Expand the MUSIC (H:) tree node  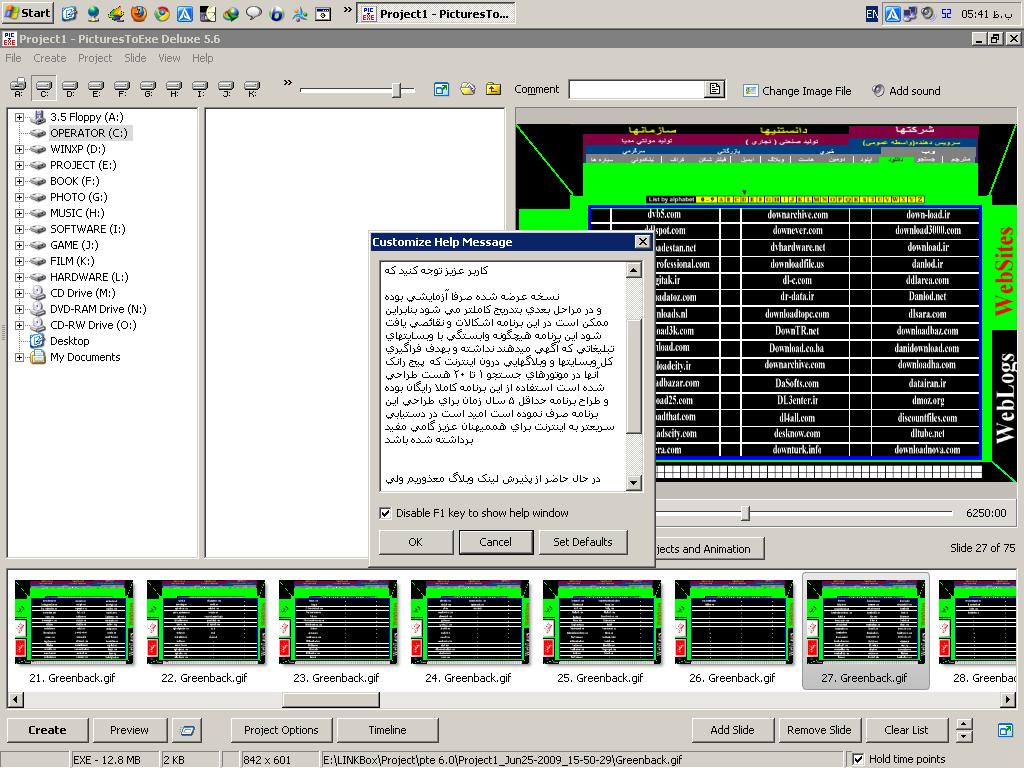[x=20, y=214]
